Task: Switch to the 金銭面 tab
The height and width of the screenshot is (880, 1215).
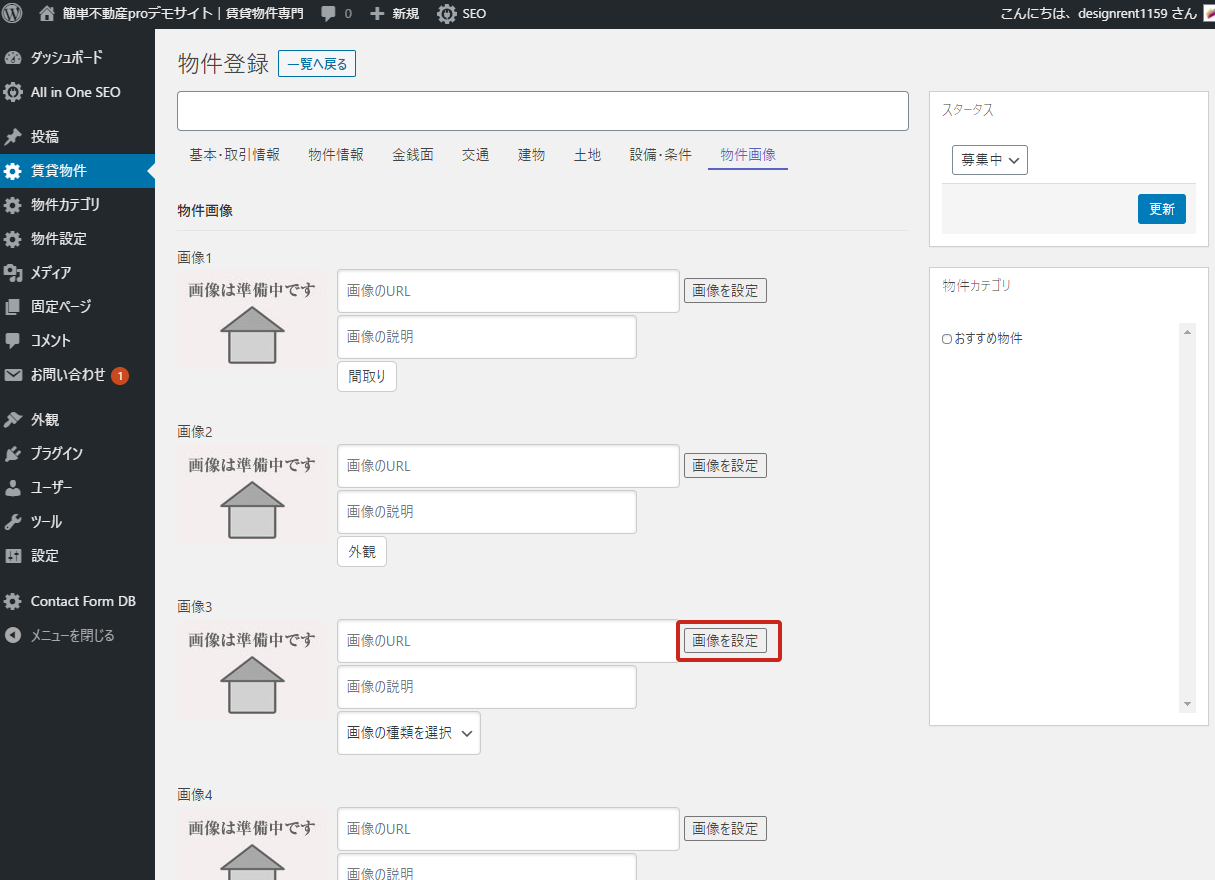Action: pos(412,155)
